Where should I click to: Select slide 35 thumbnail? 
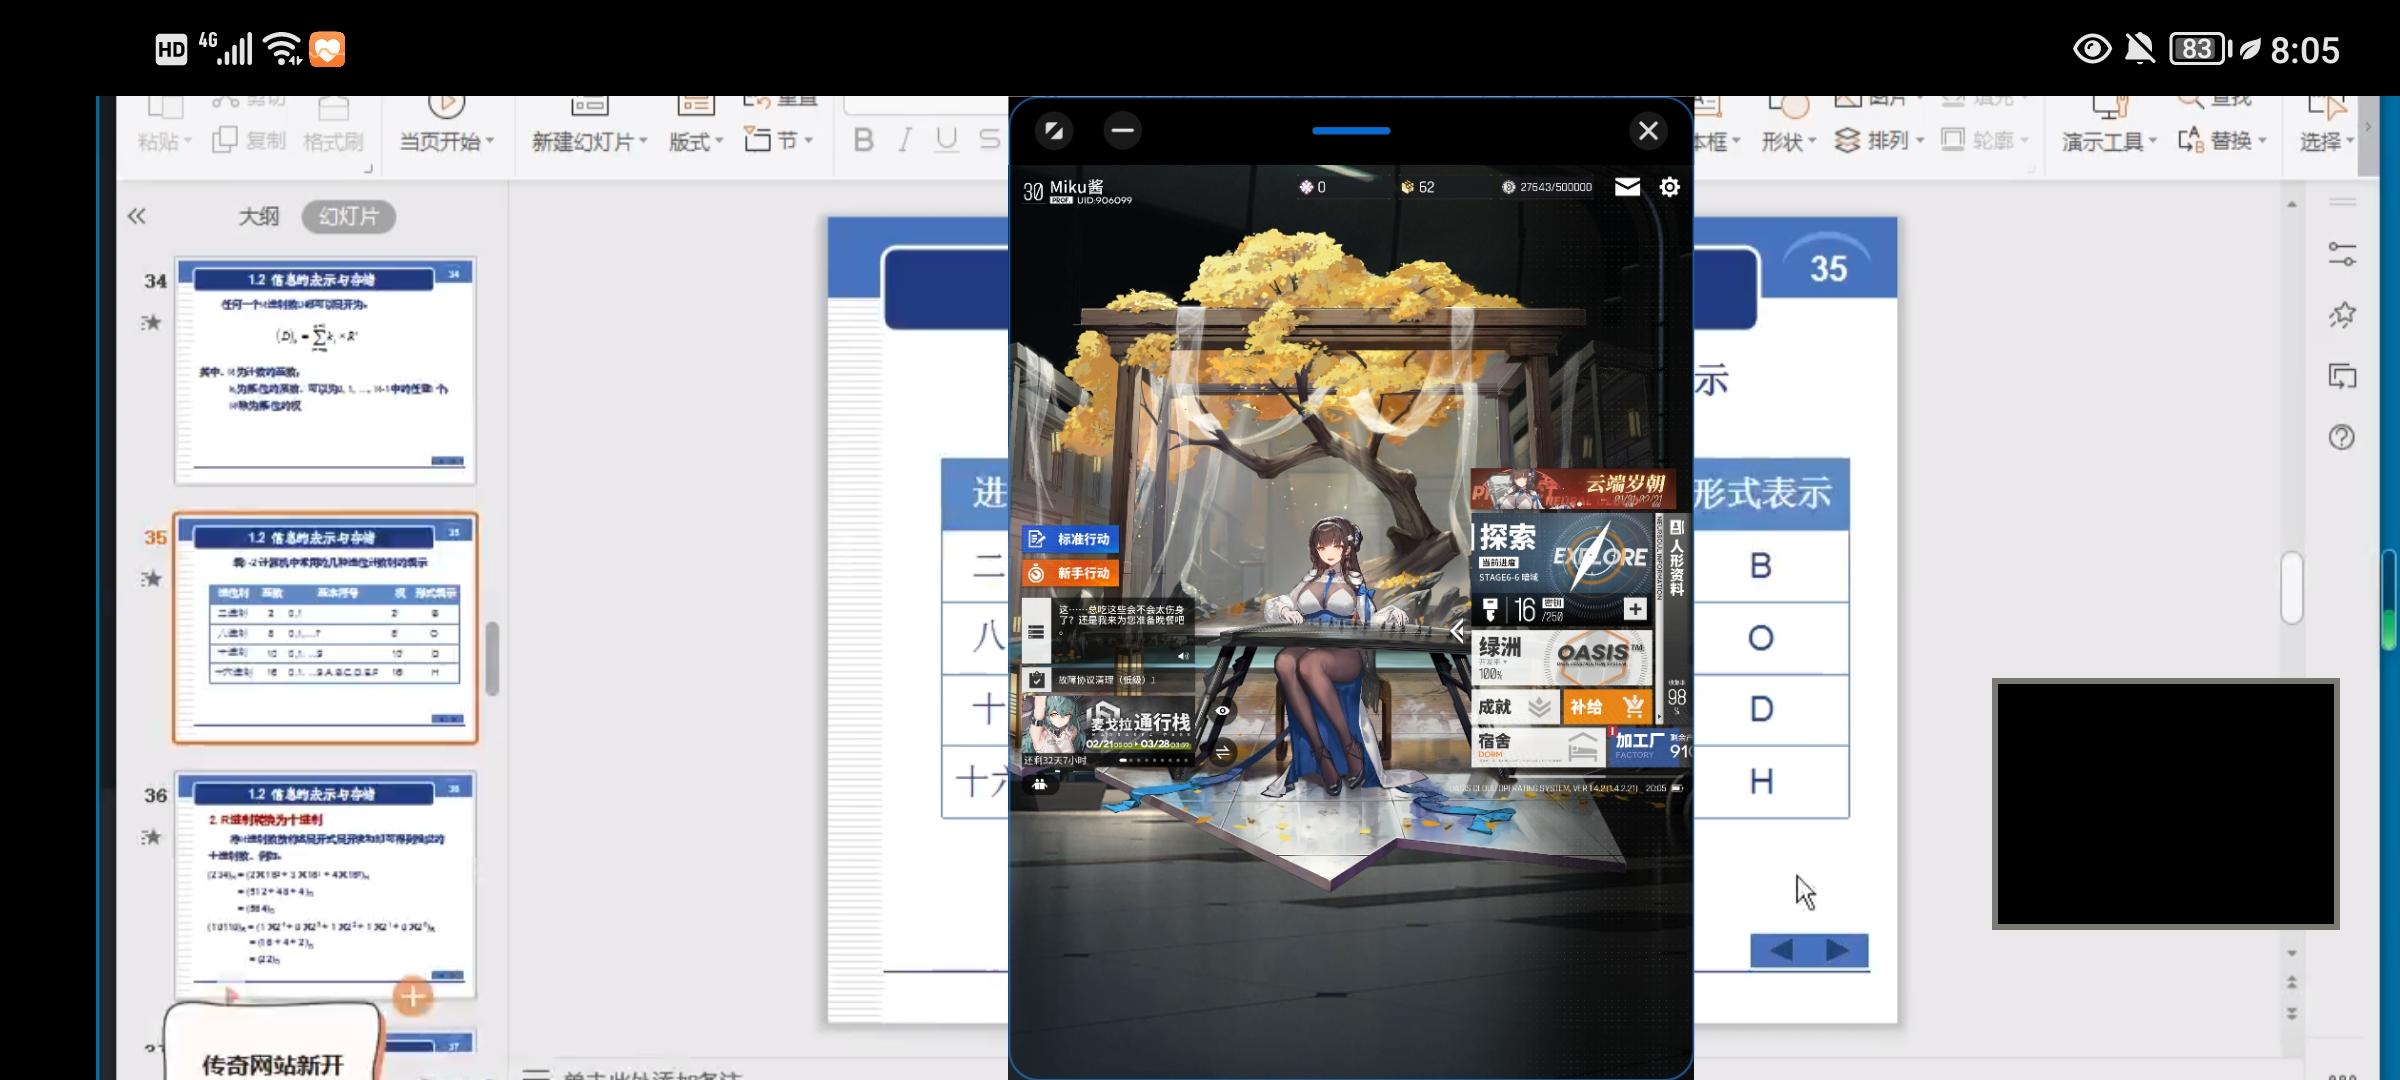pos(325,628)
